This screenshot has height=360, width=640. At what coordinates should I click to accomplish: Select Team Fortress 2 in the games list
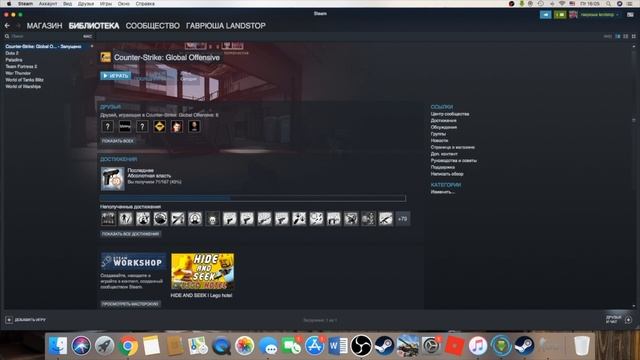(x=21, y=67)
